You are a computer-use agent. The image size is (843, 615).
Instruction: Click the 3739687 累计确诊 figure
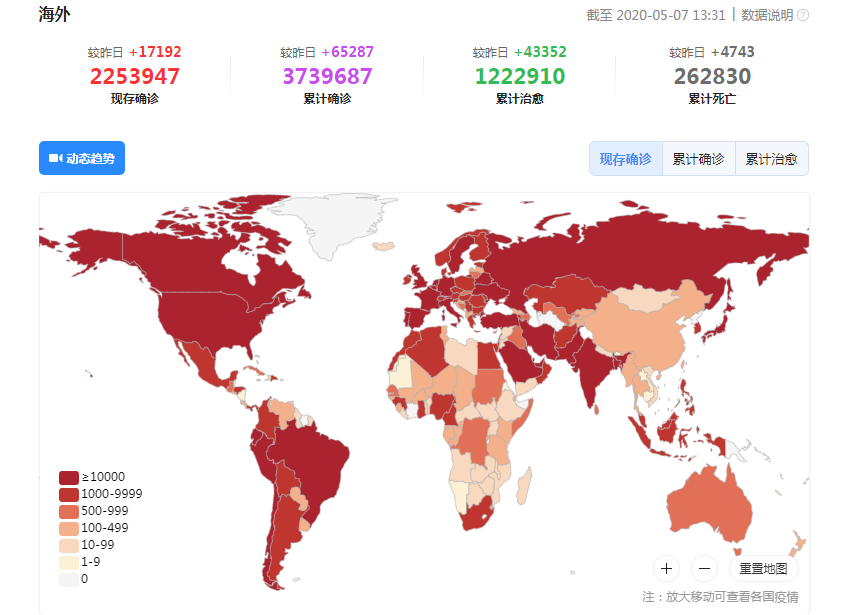[x=327, y=76]
